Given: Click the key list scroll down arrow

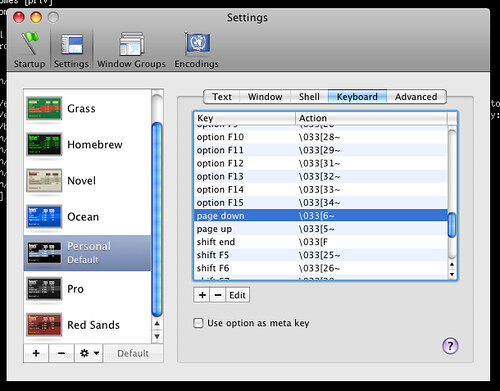Looking at the screenshot, I should pos(452,275).
